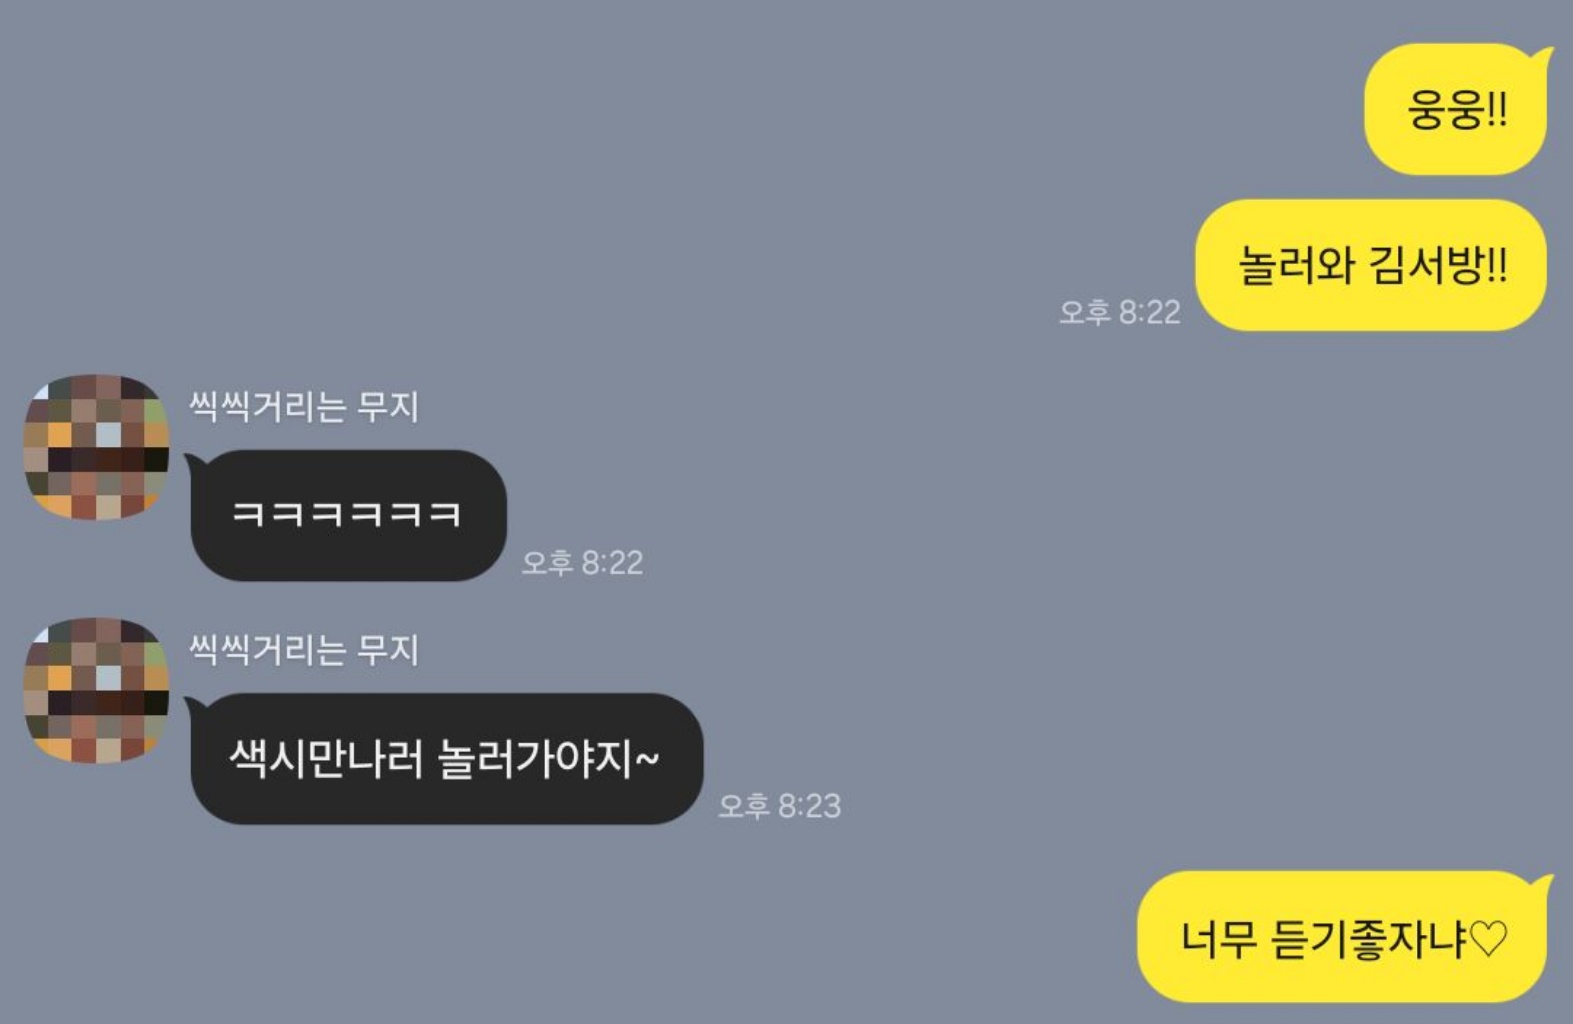Click the pointed tail of the 웅웅!! bubble

(x=1546, y=56)
